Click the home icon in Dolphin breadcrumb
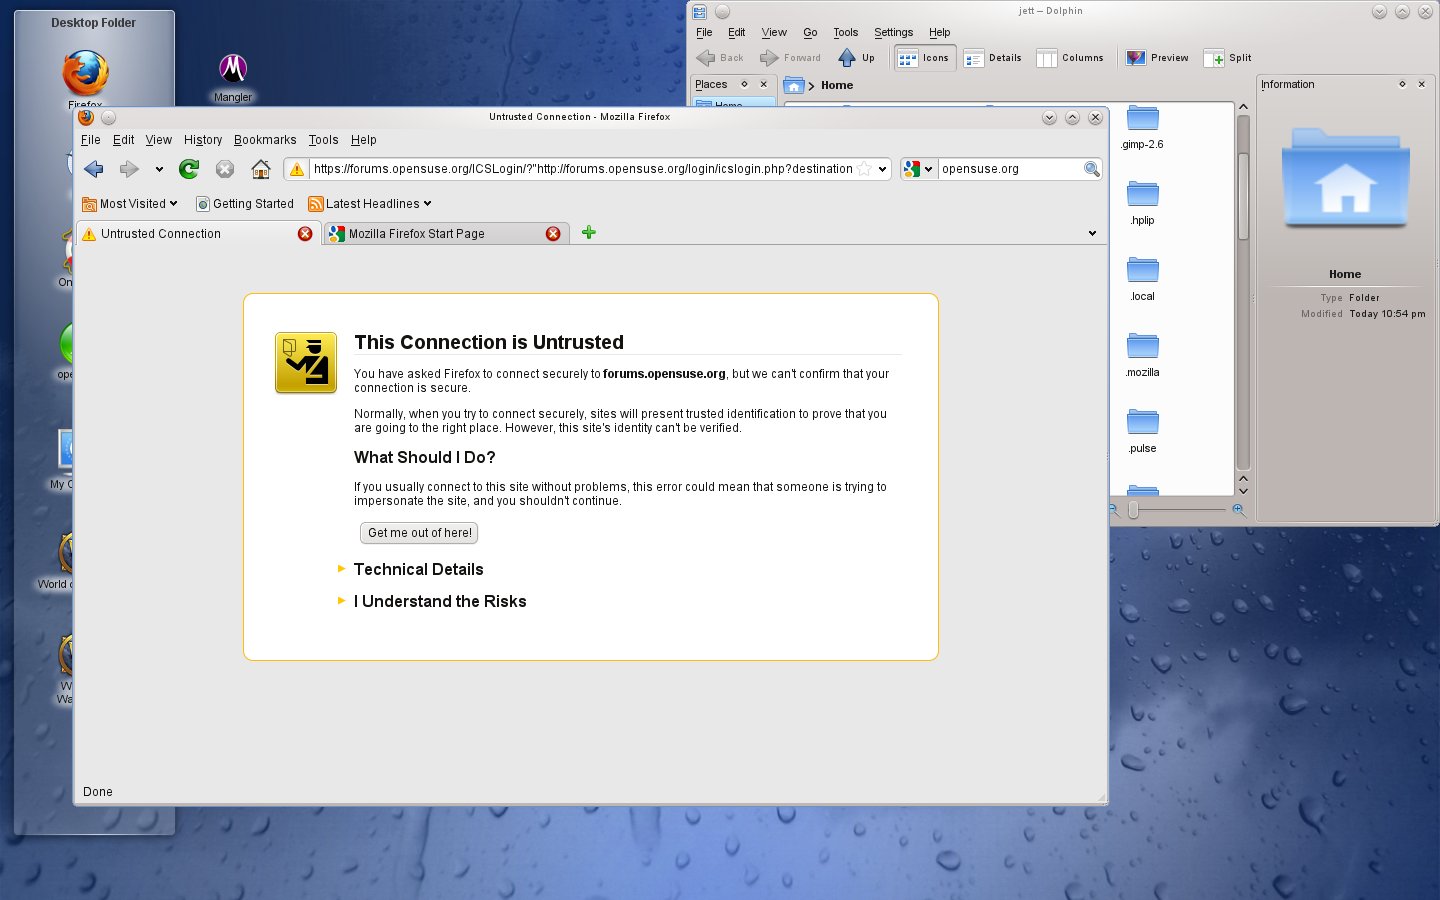The image size is (1440, 900). point(794,85)
